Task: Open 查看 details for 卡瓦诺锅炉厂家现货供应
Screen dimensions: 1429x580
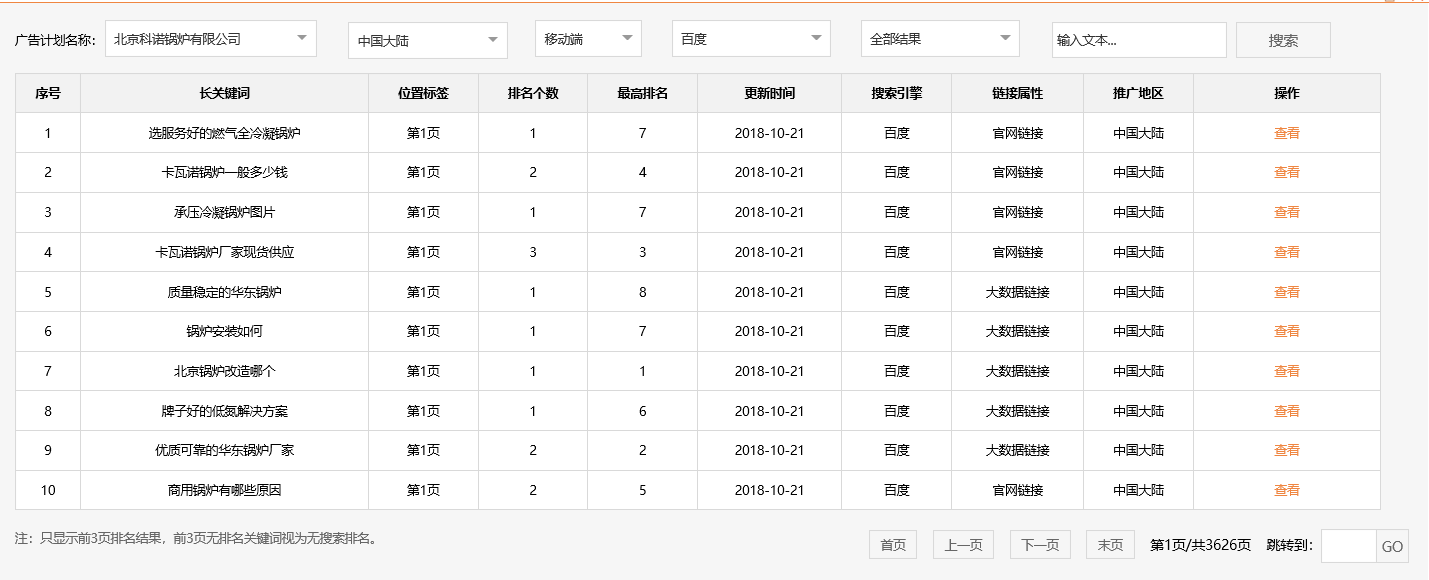Action: pyautogui.click(x=1285, y=251)
